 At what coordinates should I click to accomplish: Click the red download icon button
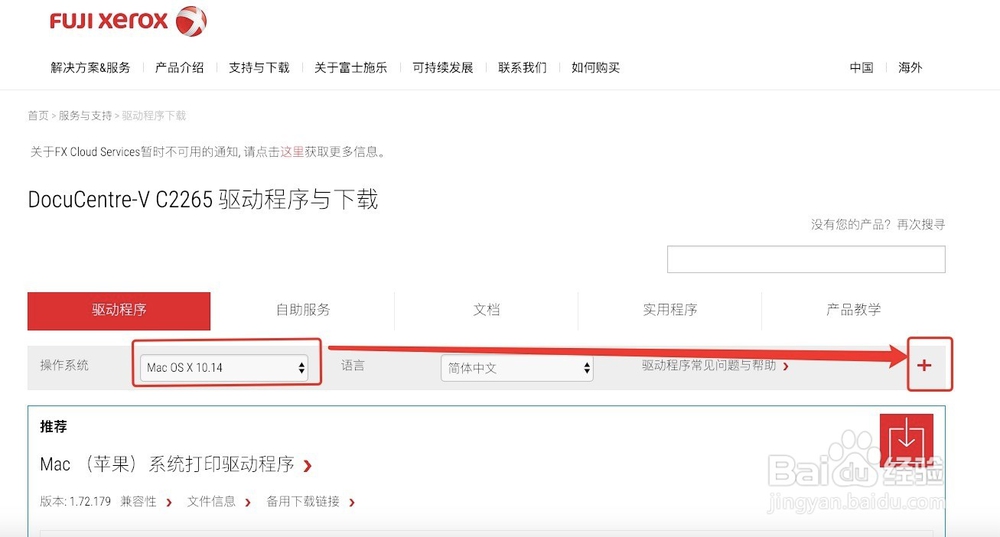pyautogui.click(x=906, y=440)
